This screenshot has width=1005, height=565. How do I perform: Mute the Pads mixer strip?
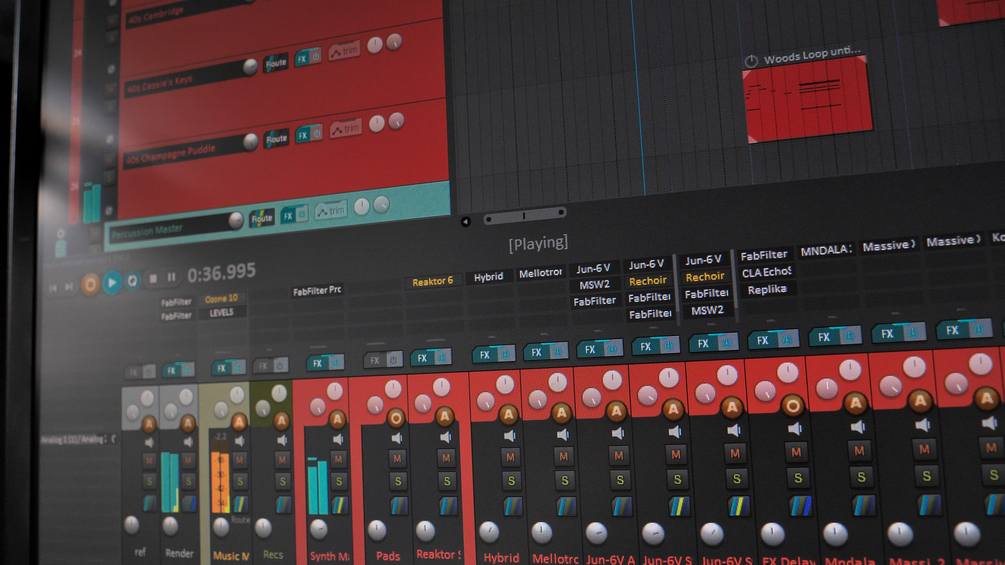pyautogui.click(x=397, y=458)
